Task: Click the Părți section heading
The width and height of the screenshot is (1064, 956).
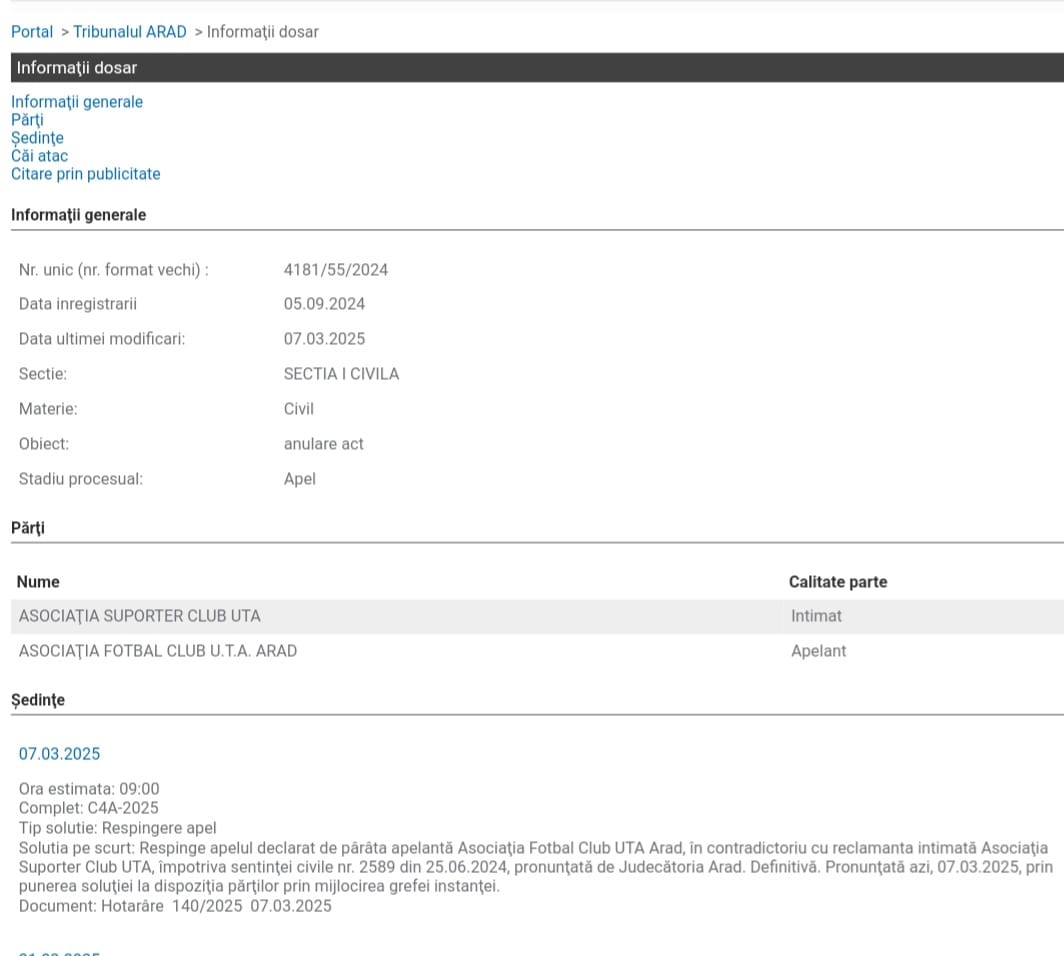Action: [28, 529]
